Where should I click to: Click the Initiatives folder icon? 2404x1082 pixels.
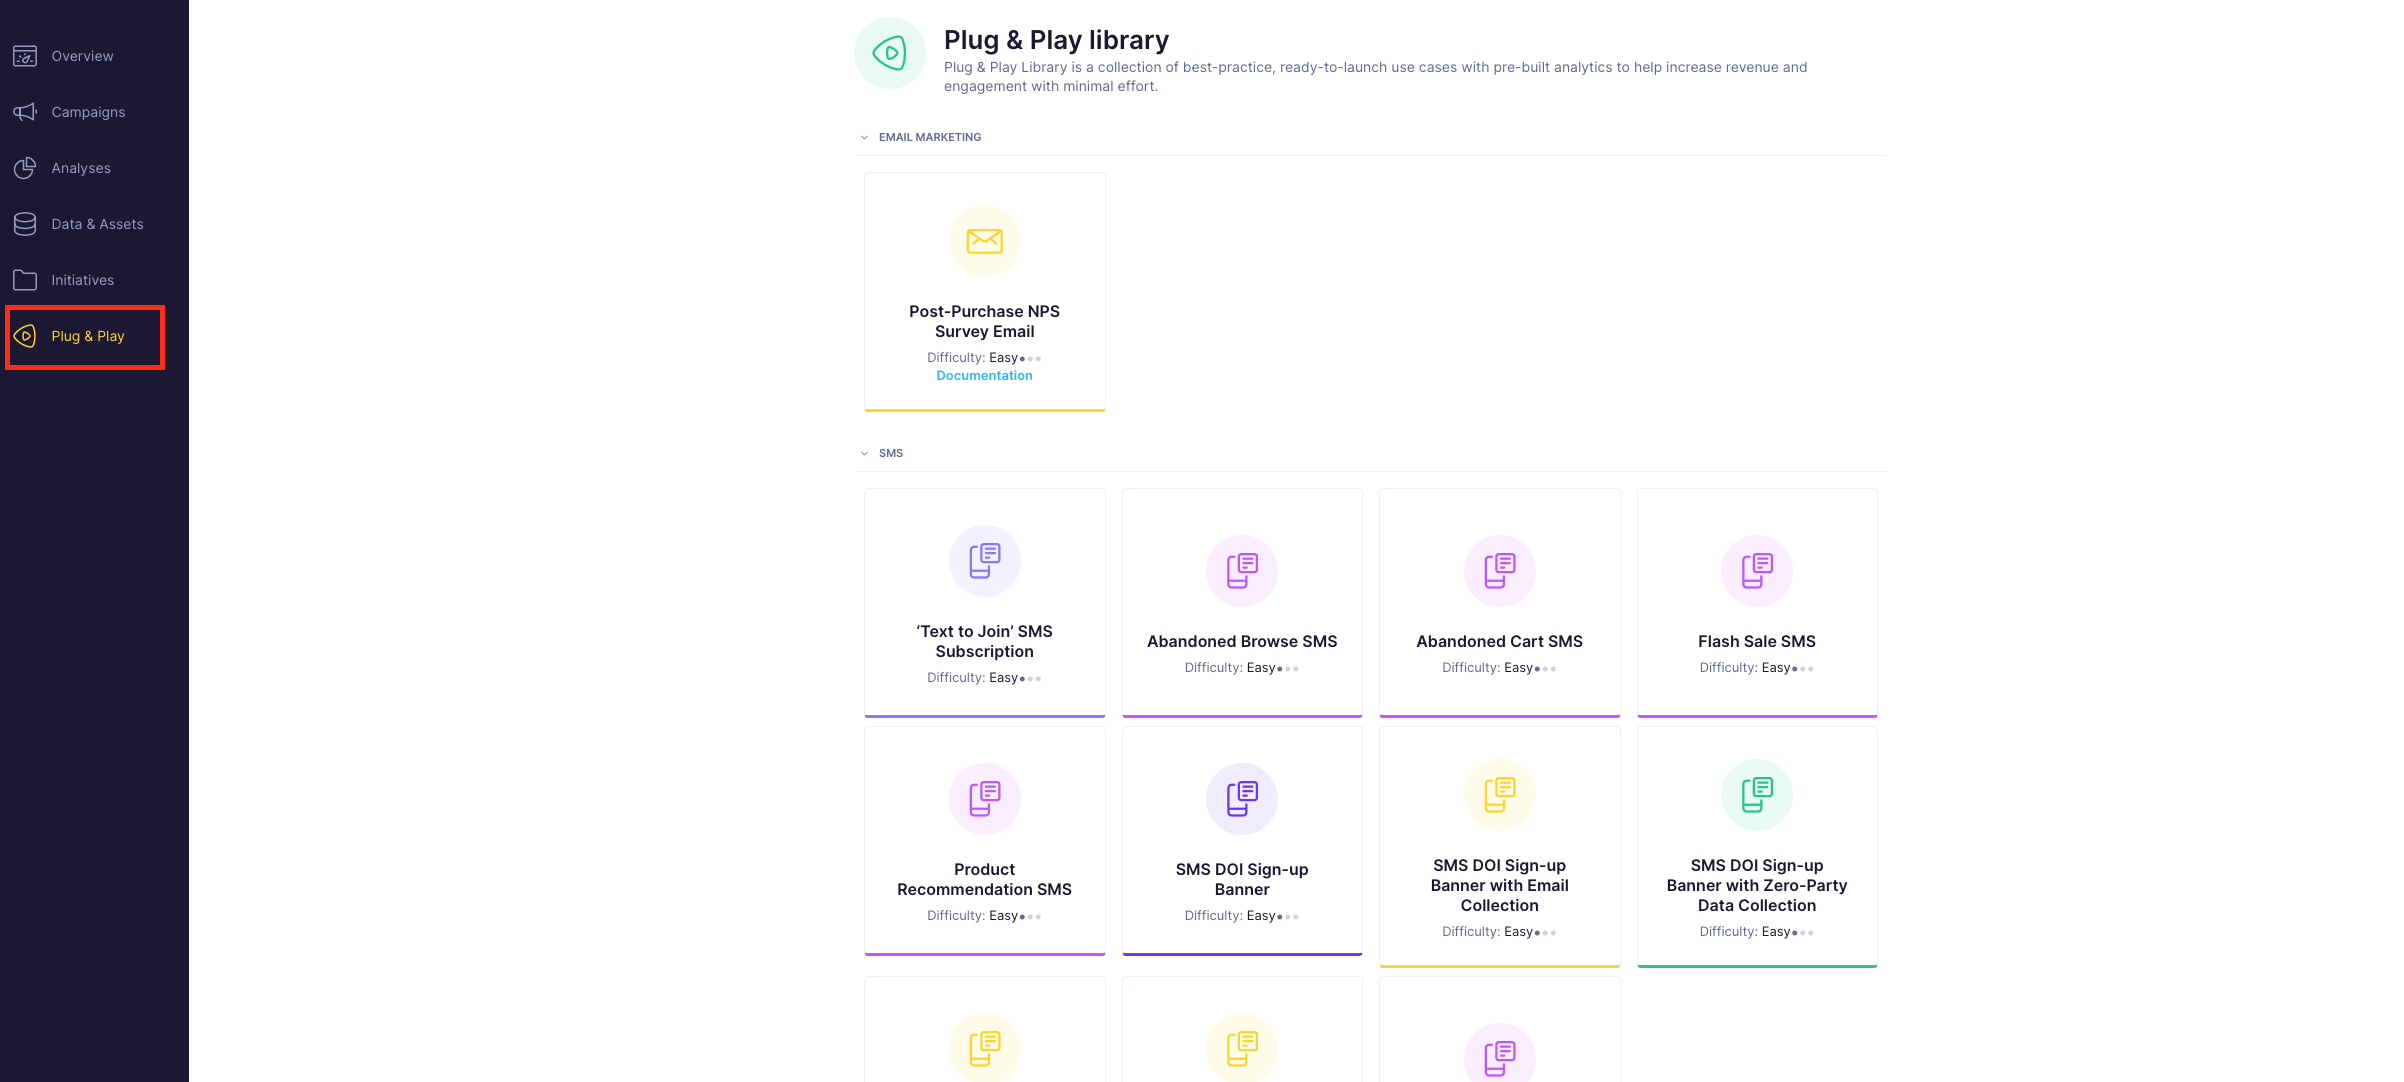(25, 280)
